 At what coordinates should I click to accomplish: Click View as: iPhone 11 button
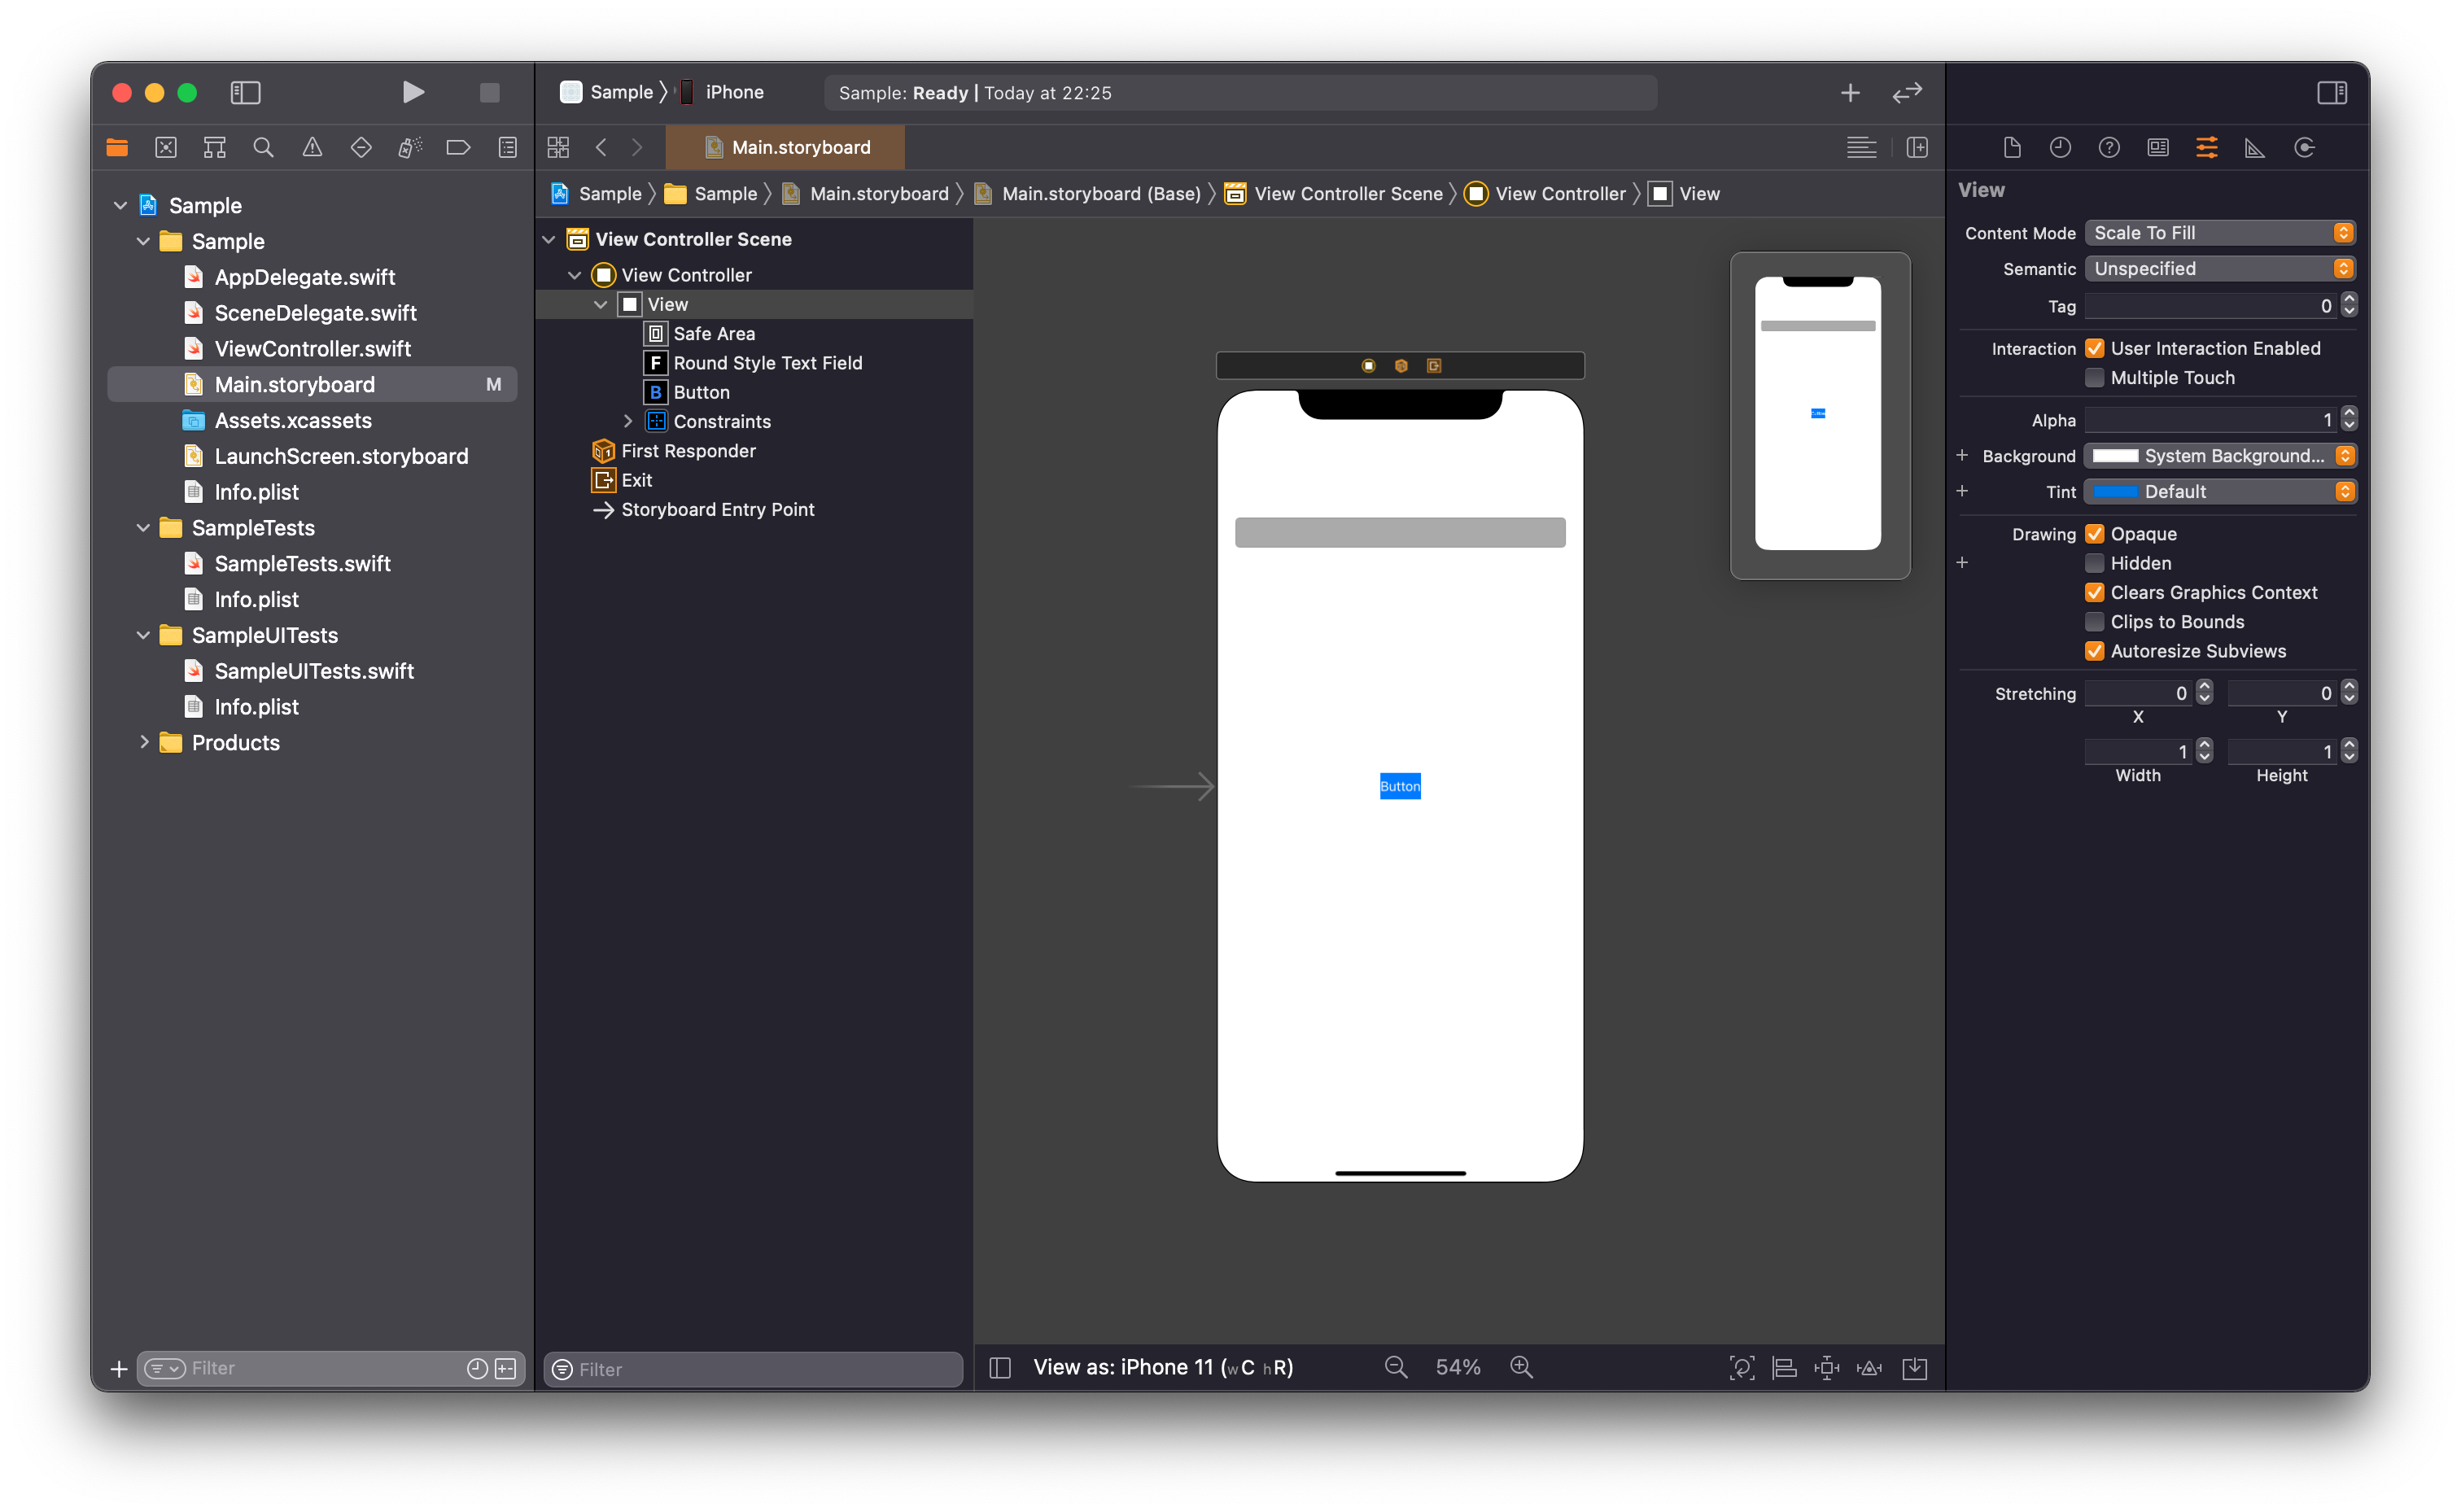coord(1162,1367)
